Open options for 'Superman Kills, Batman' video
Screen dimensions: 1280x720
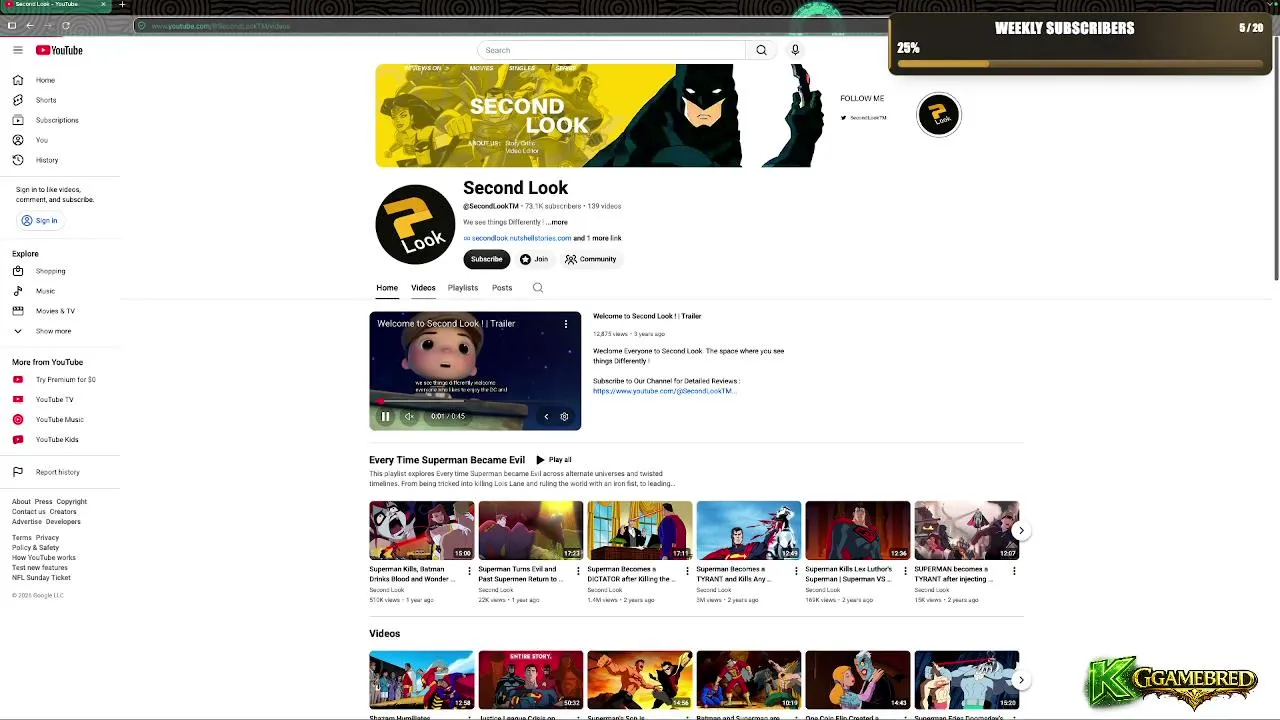point(469,571)
